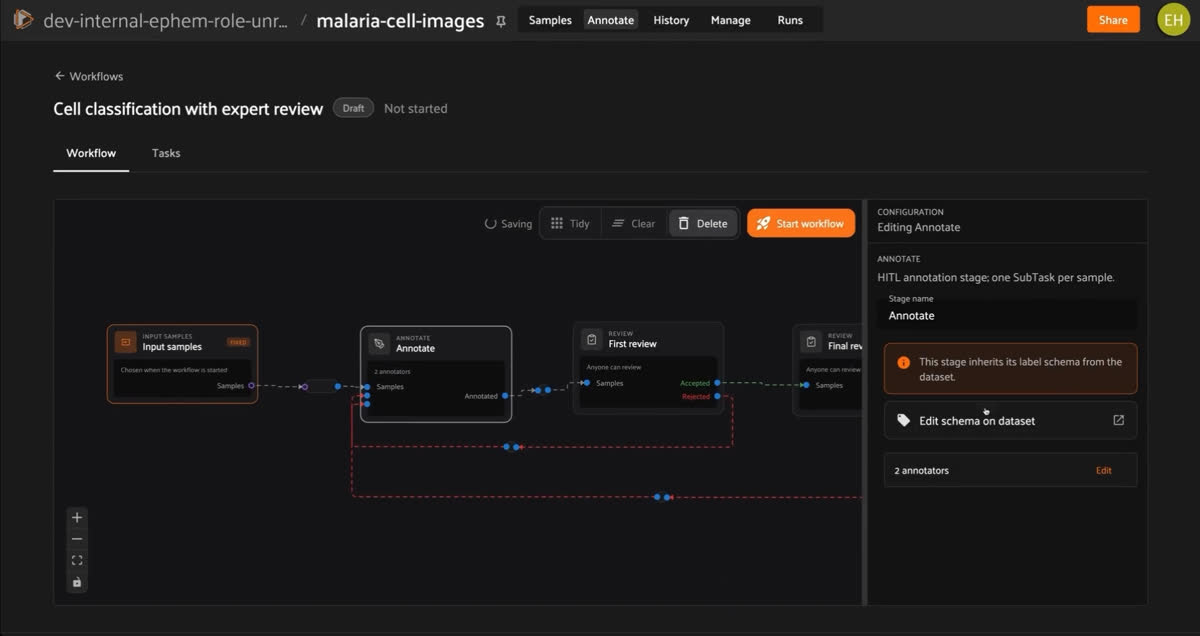Click the app logo icon at top left
This screenshot has width=1200, height=636.
click(x=23, y=20)
